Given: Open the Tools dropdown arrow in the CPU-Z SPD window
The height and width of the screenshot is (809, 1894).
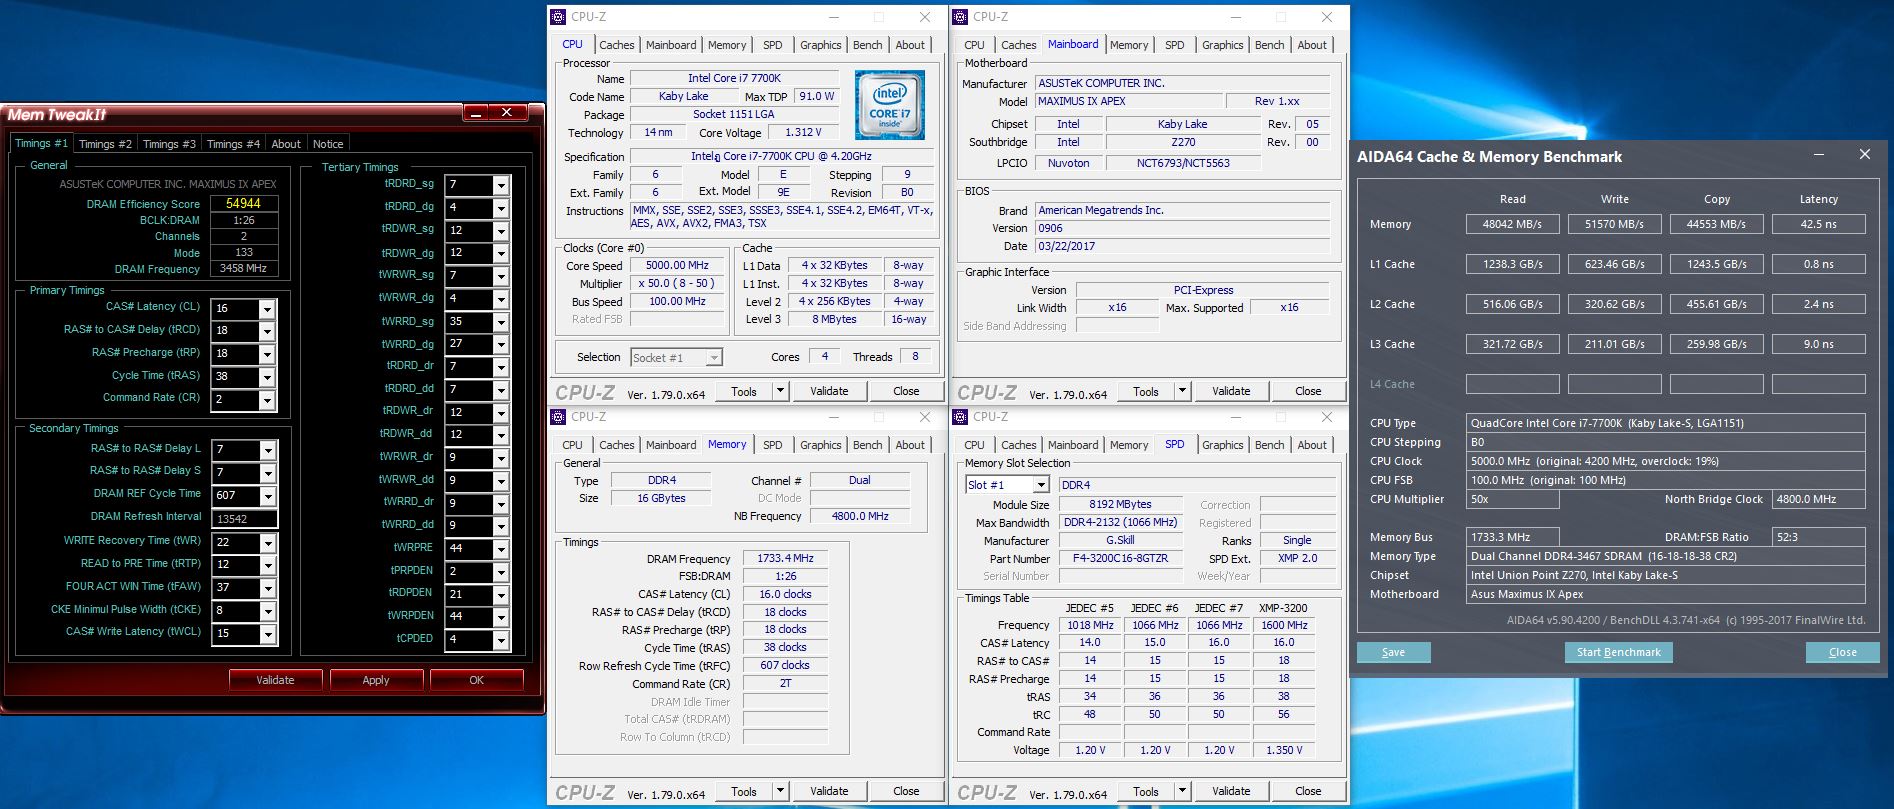Looking at the screenshot, I should (1182, 791).
